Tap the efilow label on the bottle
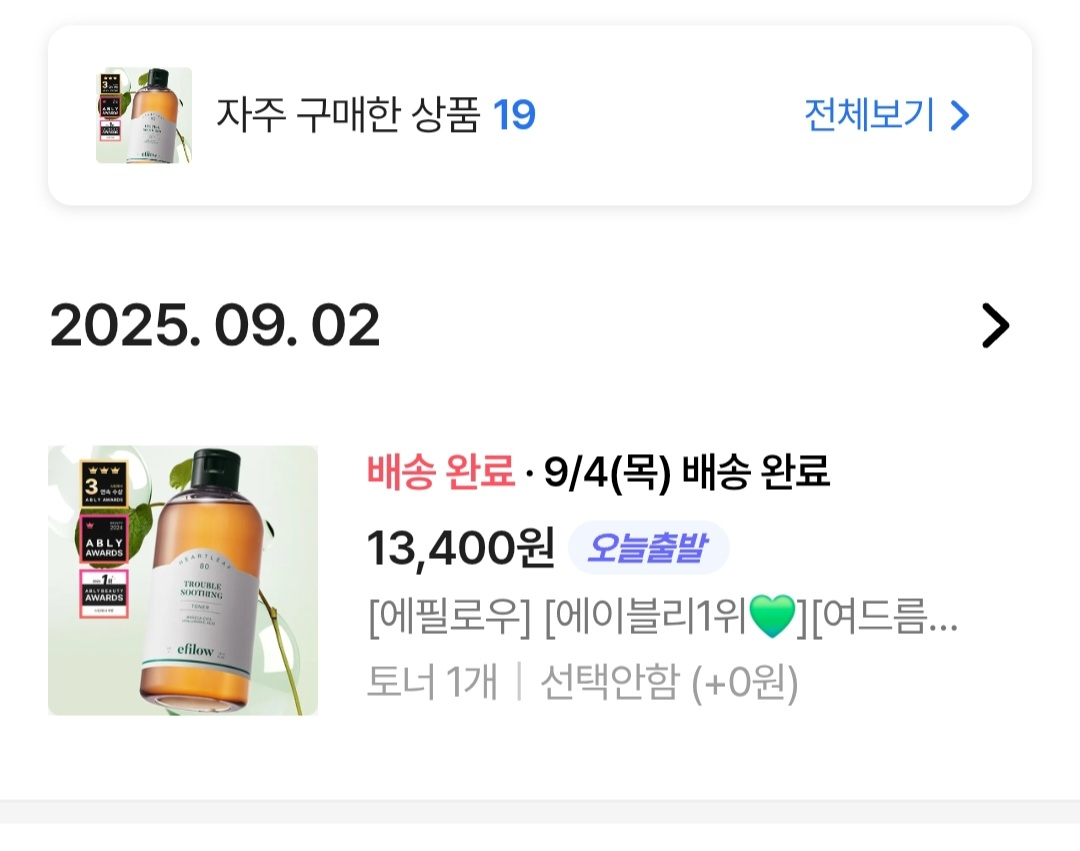The width and height of the screenshot is (1080, 851). (x=197, y=650)
